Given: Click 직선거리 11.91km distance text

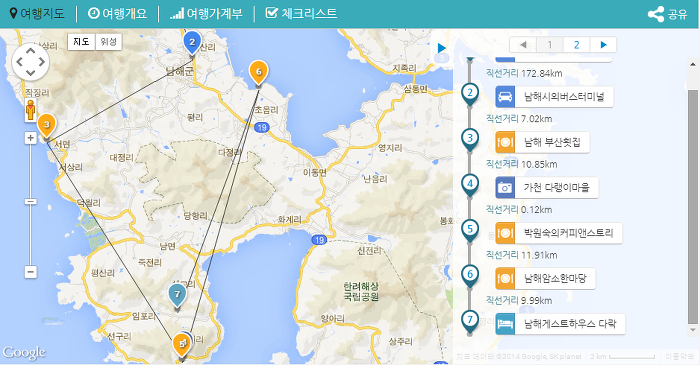Looking at the screenshot, I should pyautogui.click(x=521, y=255).
